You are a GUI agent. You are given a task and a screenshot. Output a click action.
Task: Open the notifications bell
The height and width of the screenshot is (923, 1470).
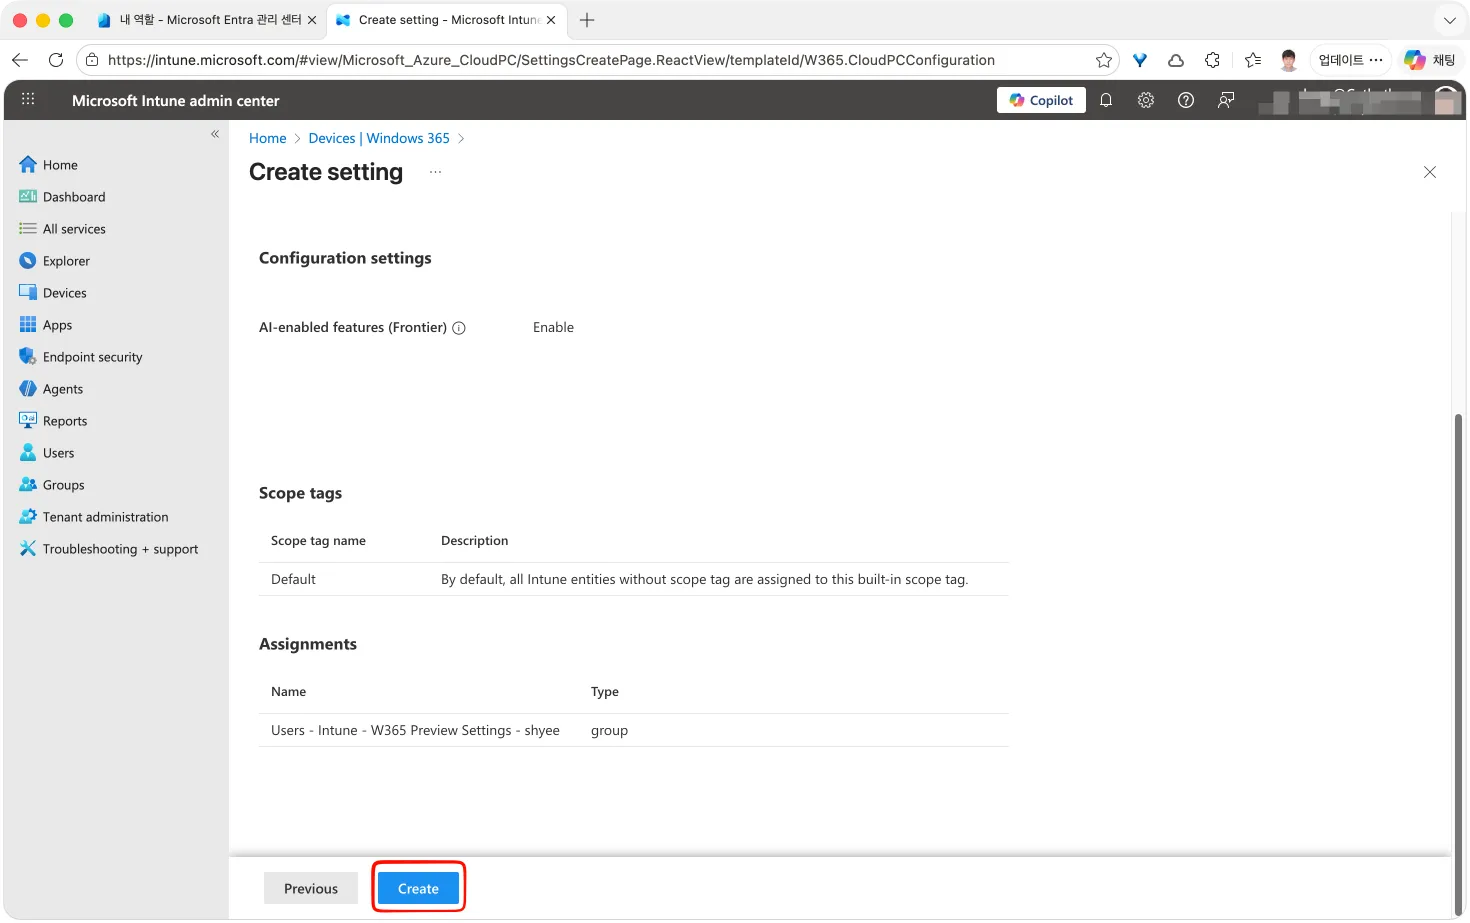tap(1106, 100)
